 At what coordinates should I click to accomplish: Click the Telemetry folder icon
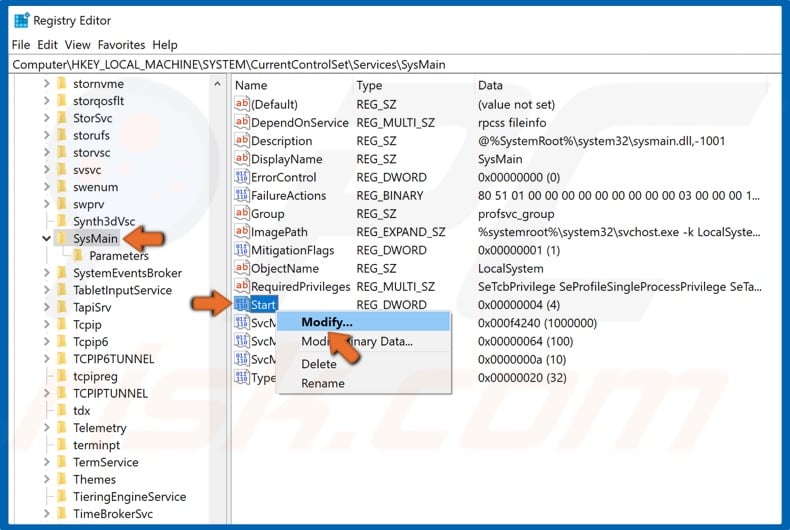point(62,428)
